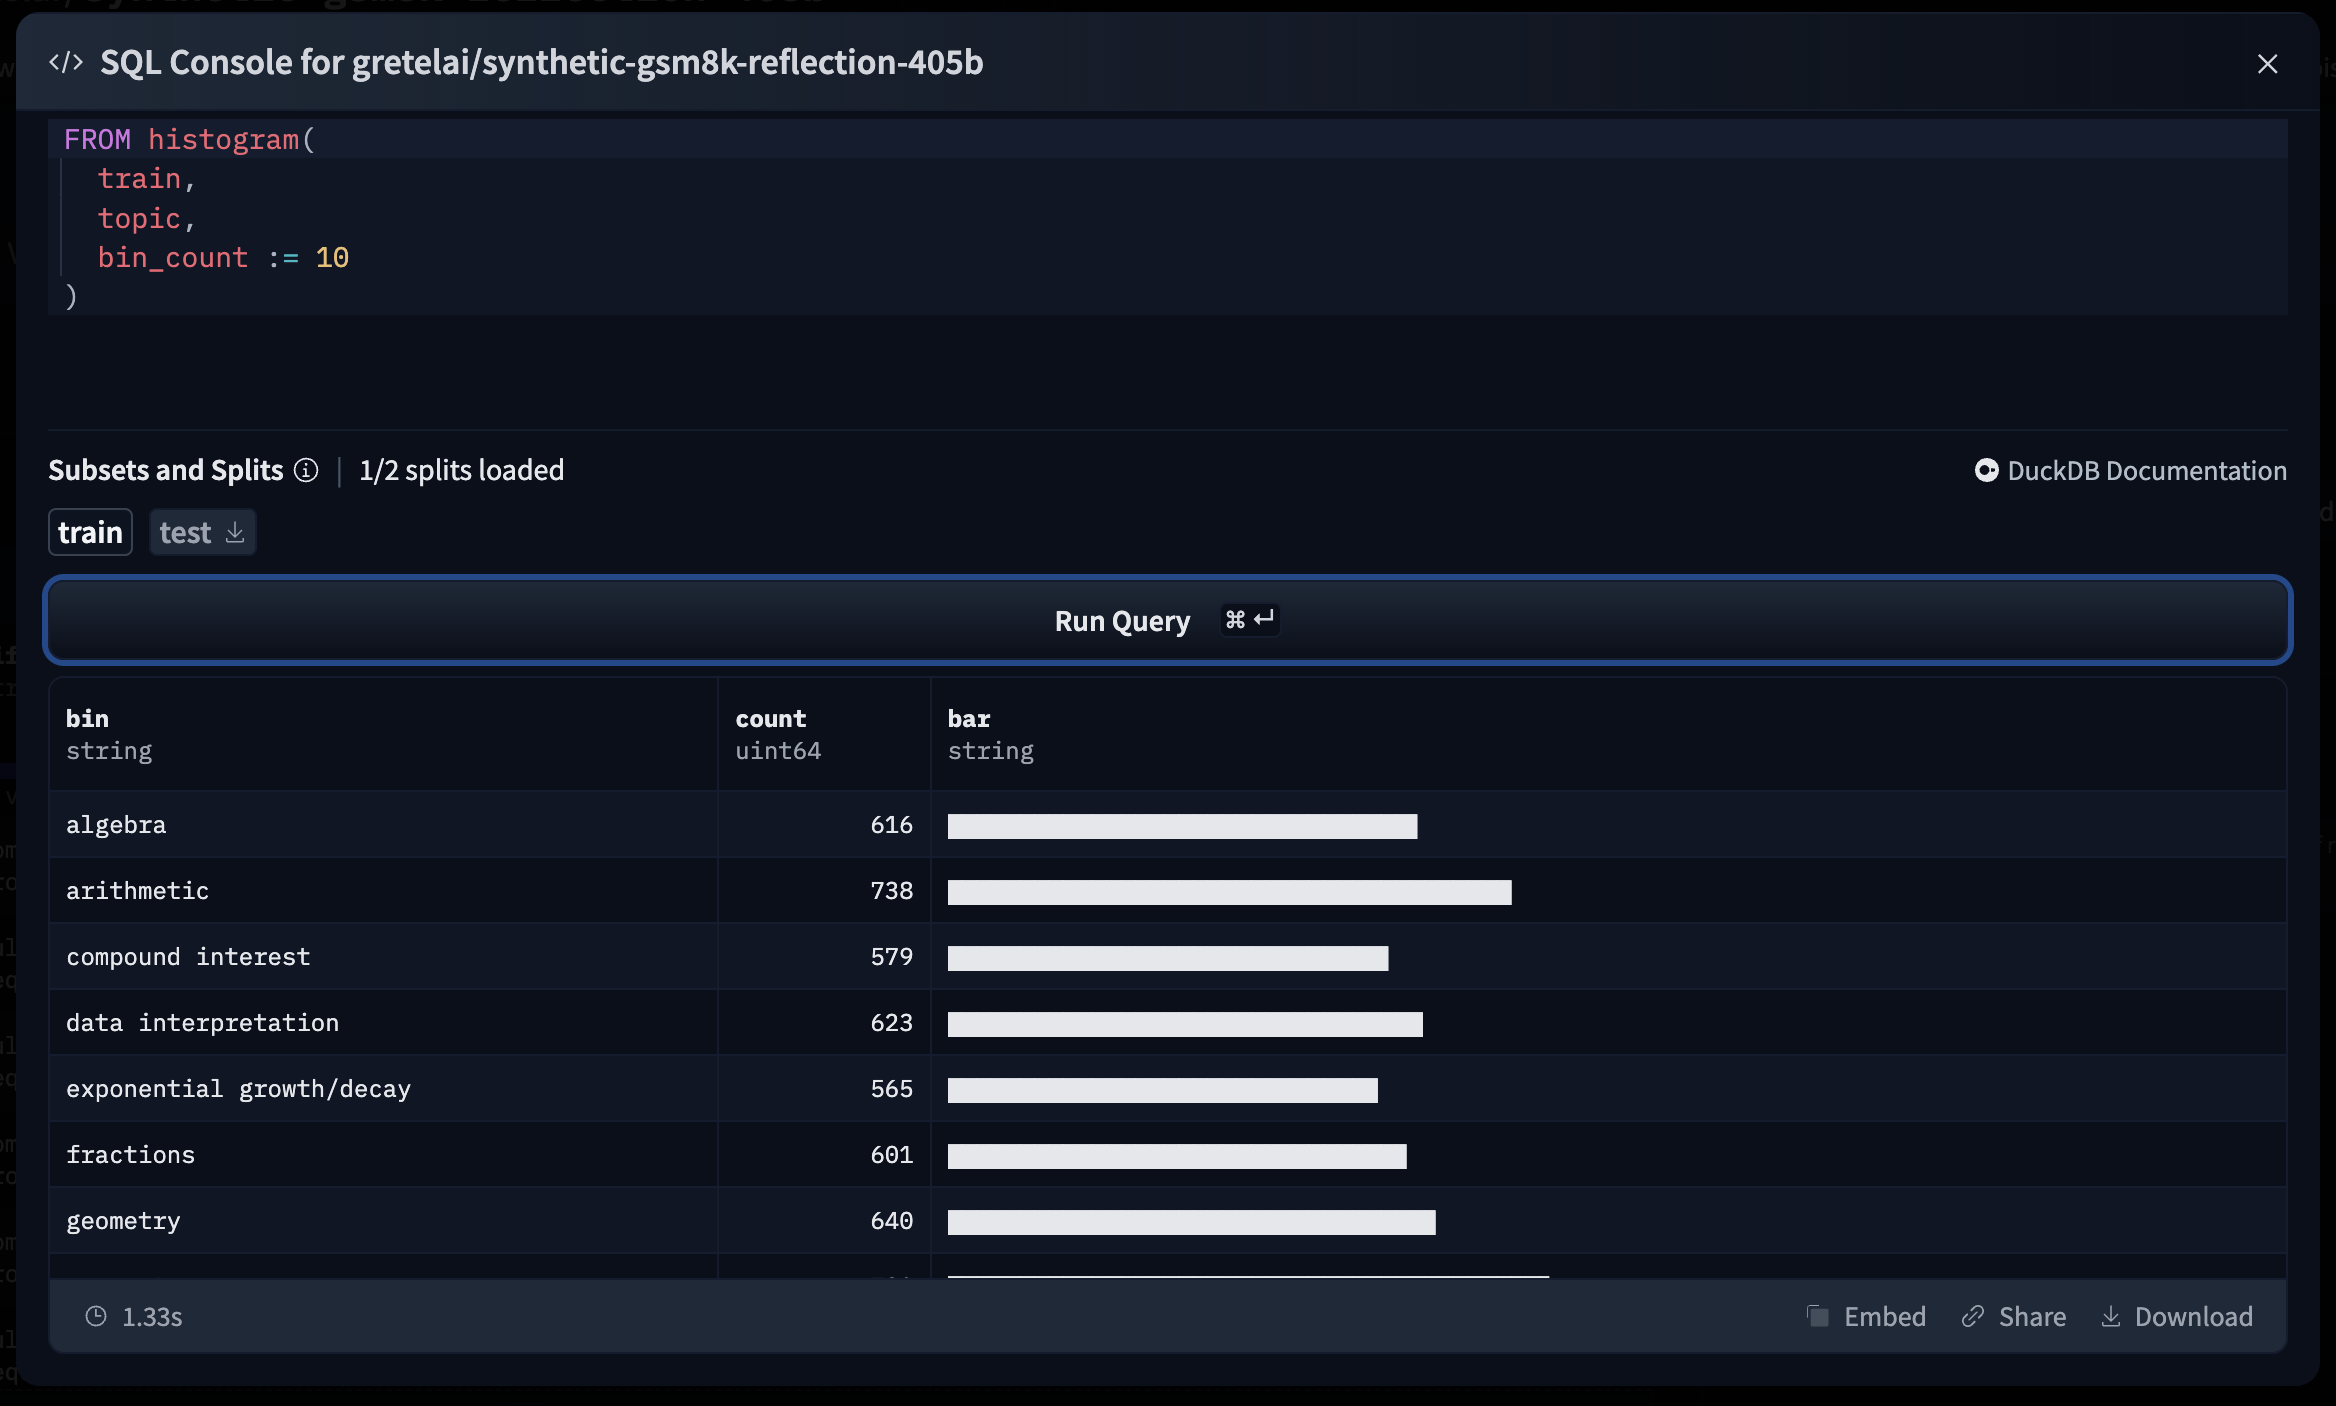
Task: Toggle the train split selection
Action: 90,532
